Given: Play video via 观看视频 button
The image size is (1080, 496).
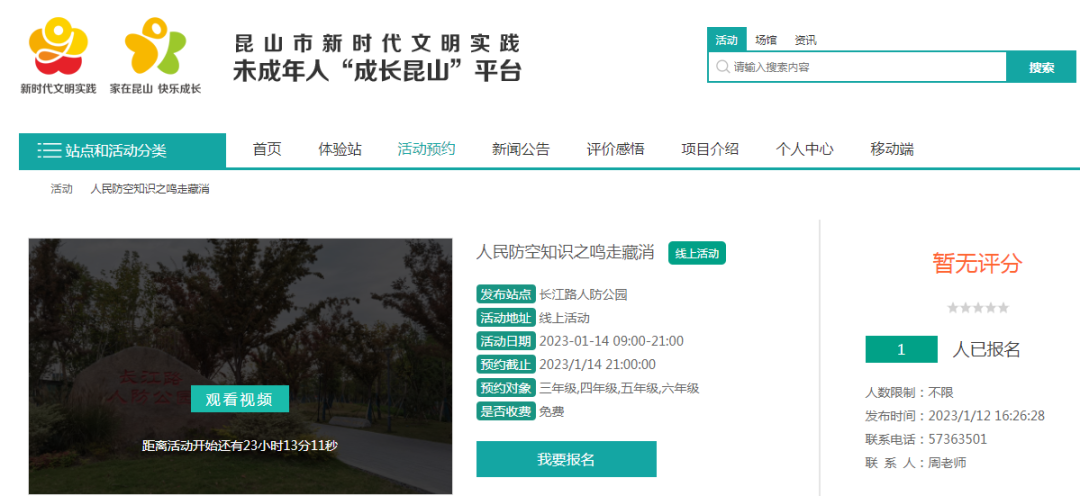Looking at the screenshot, I should 239,399.
